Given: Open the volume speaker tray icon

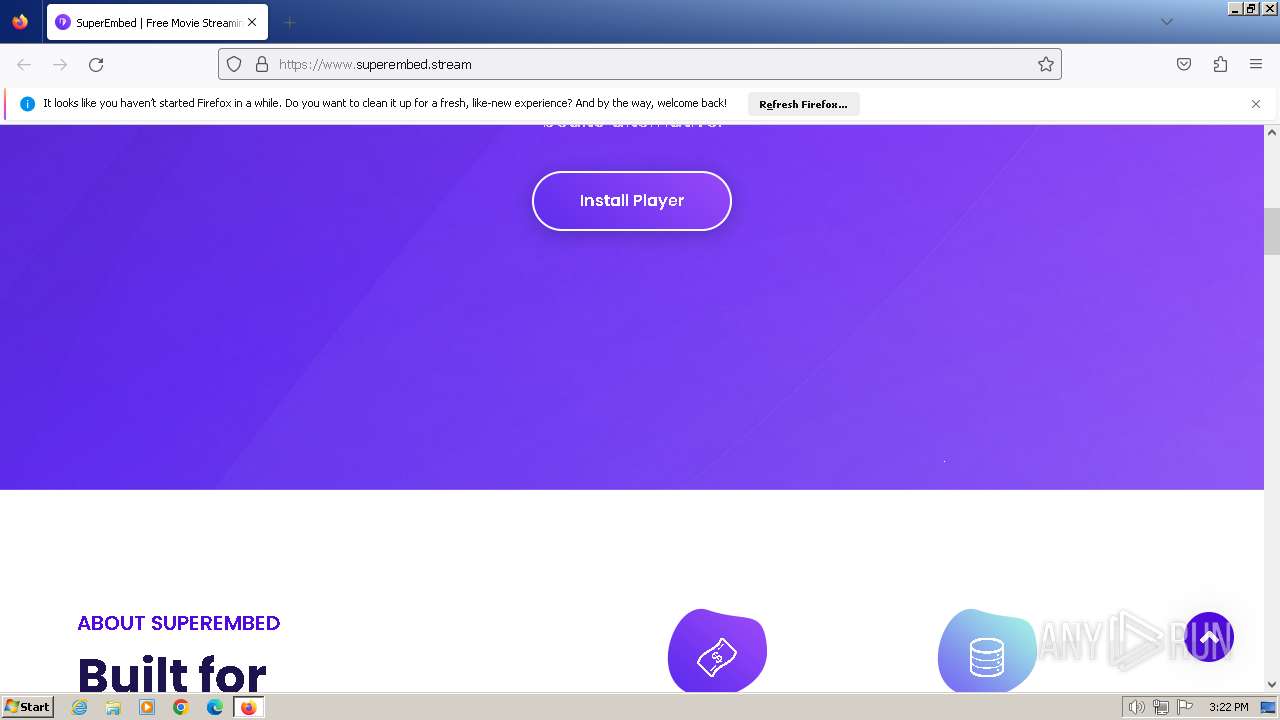Looking at the screenshot, I should tap(1136, 707).
